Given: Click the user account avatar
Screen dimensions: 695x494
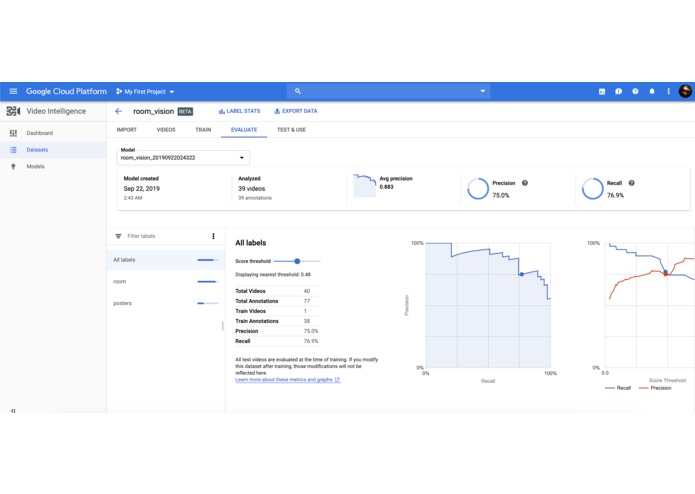Looking at the screenshot, I should [x=685, y=91].
